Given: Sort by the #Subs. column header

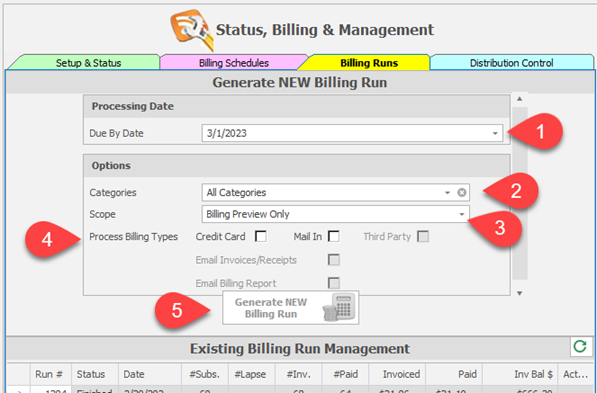Looking at the screenshot, I should click(x=204, y=374).
